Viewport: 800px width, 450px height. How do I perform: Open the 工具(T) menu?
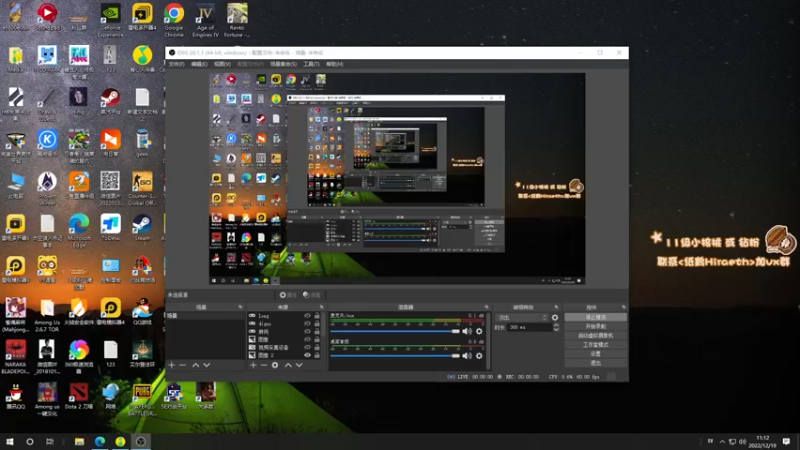point(311,64)
